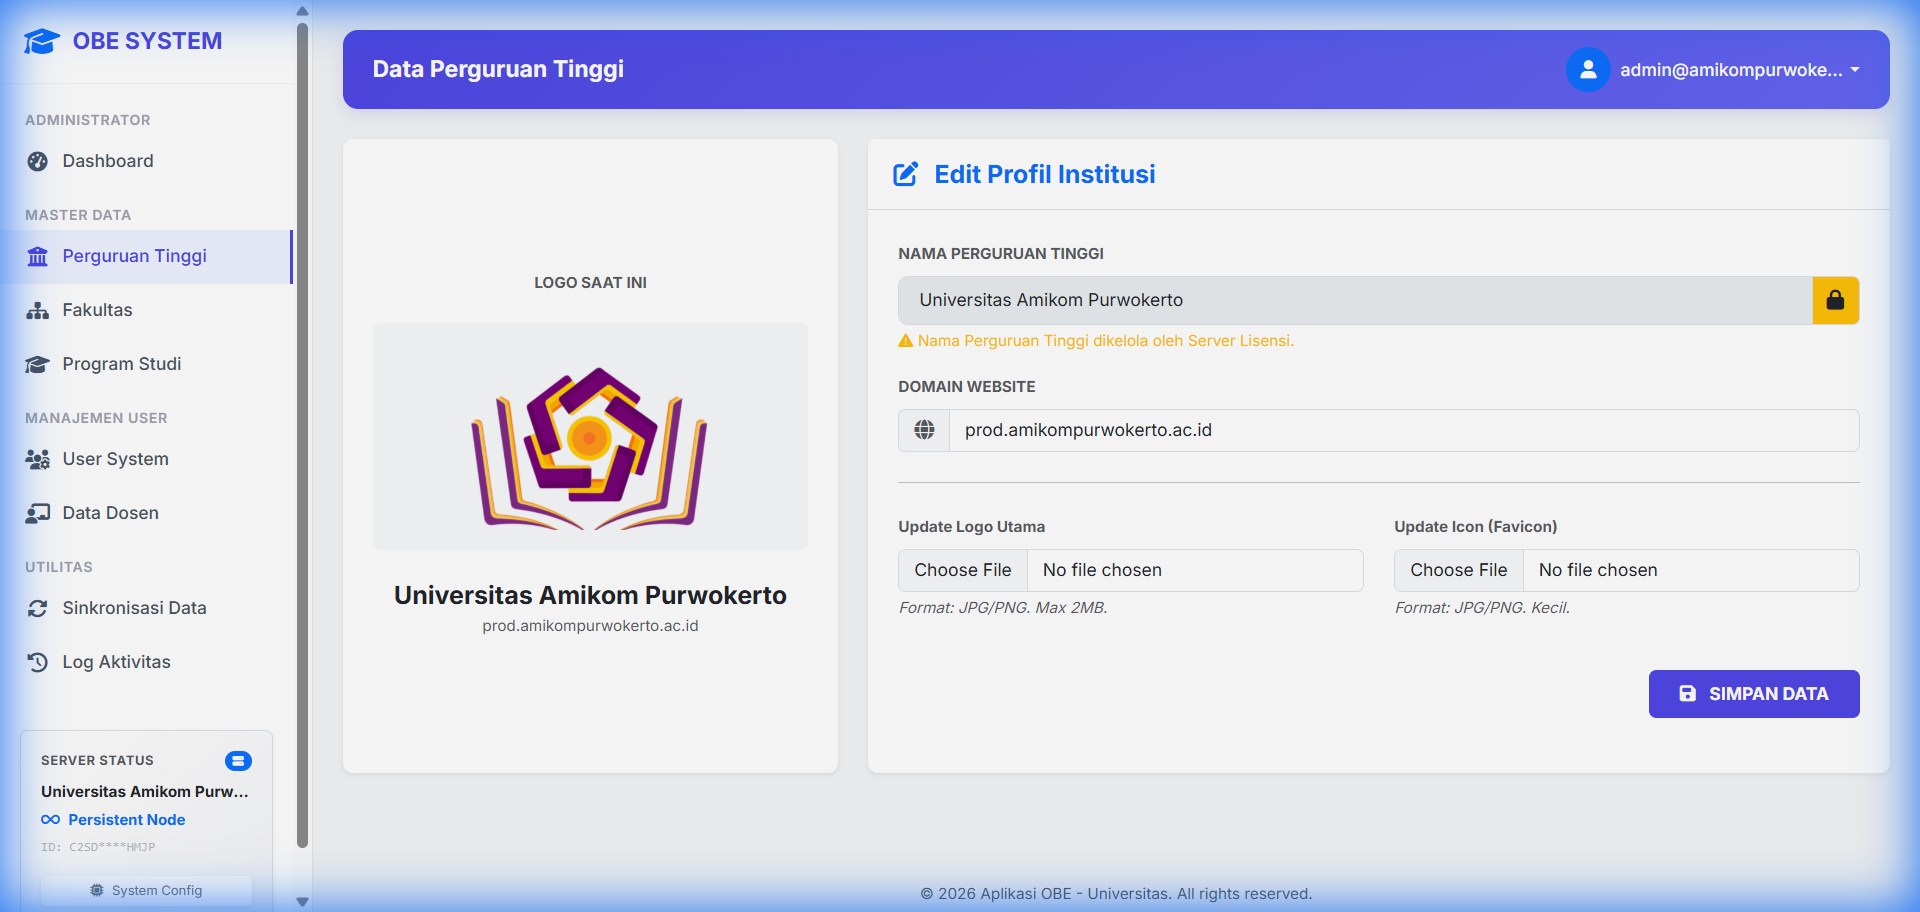Go to Program Studi page
The width and height of the screenshot is (1920, 912).
click(x=122, y=364)
